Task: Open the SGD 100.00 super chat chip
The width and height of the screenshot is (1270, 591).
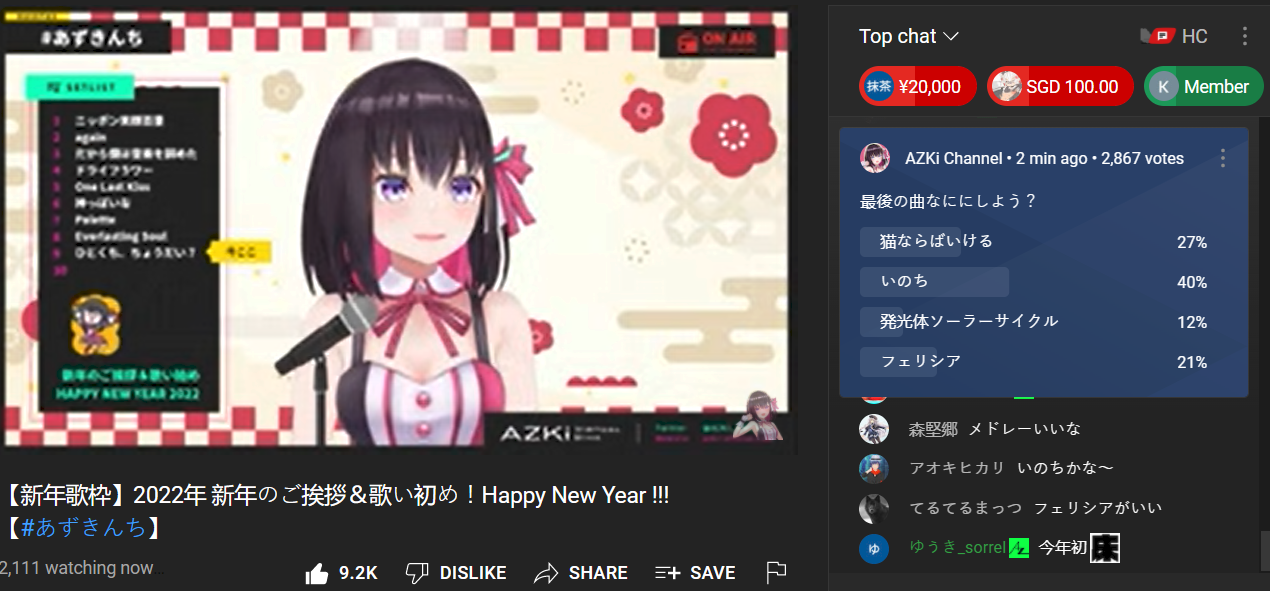Action: pos(1060,86)
